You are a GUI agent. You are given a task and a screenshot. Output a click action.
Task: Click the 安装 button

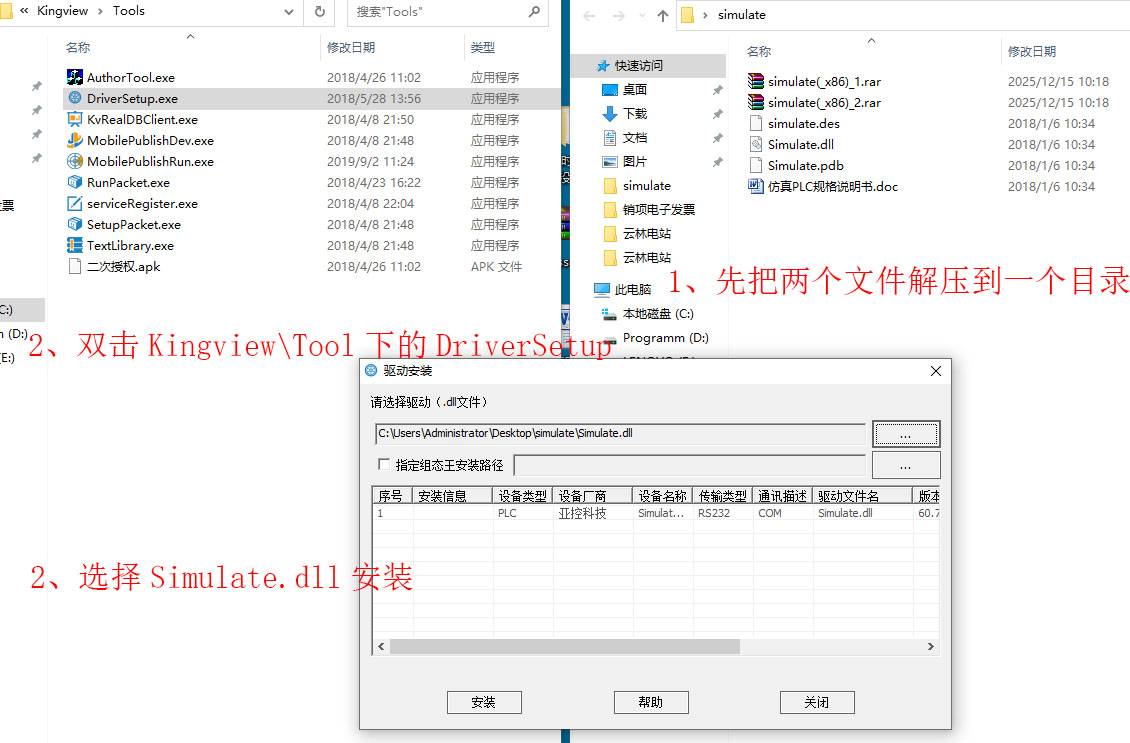pyautogui.click(x=484, y=702)
